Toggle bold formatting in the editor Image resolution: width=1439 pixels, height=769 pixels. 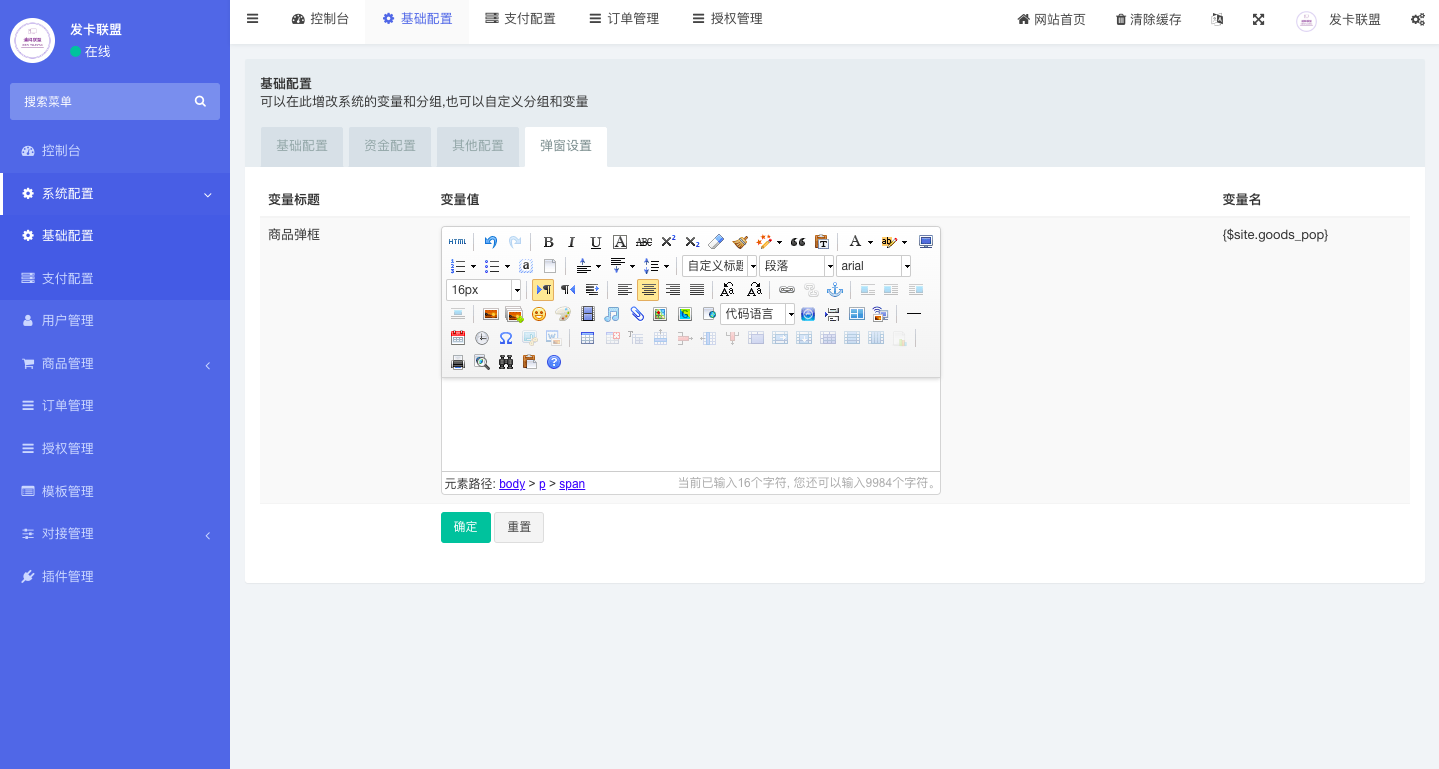[x=548, y=242]
